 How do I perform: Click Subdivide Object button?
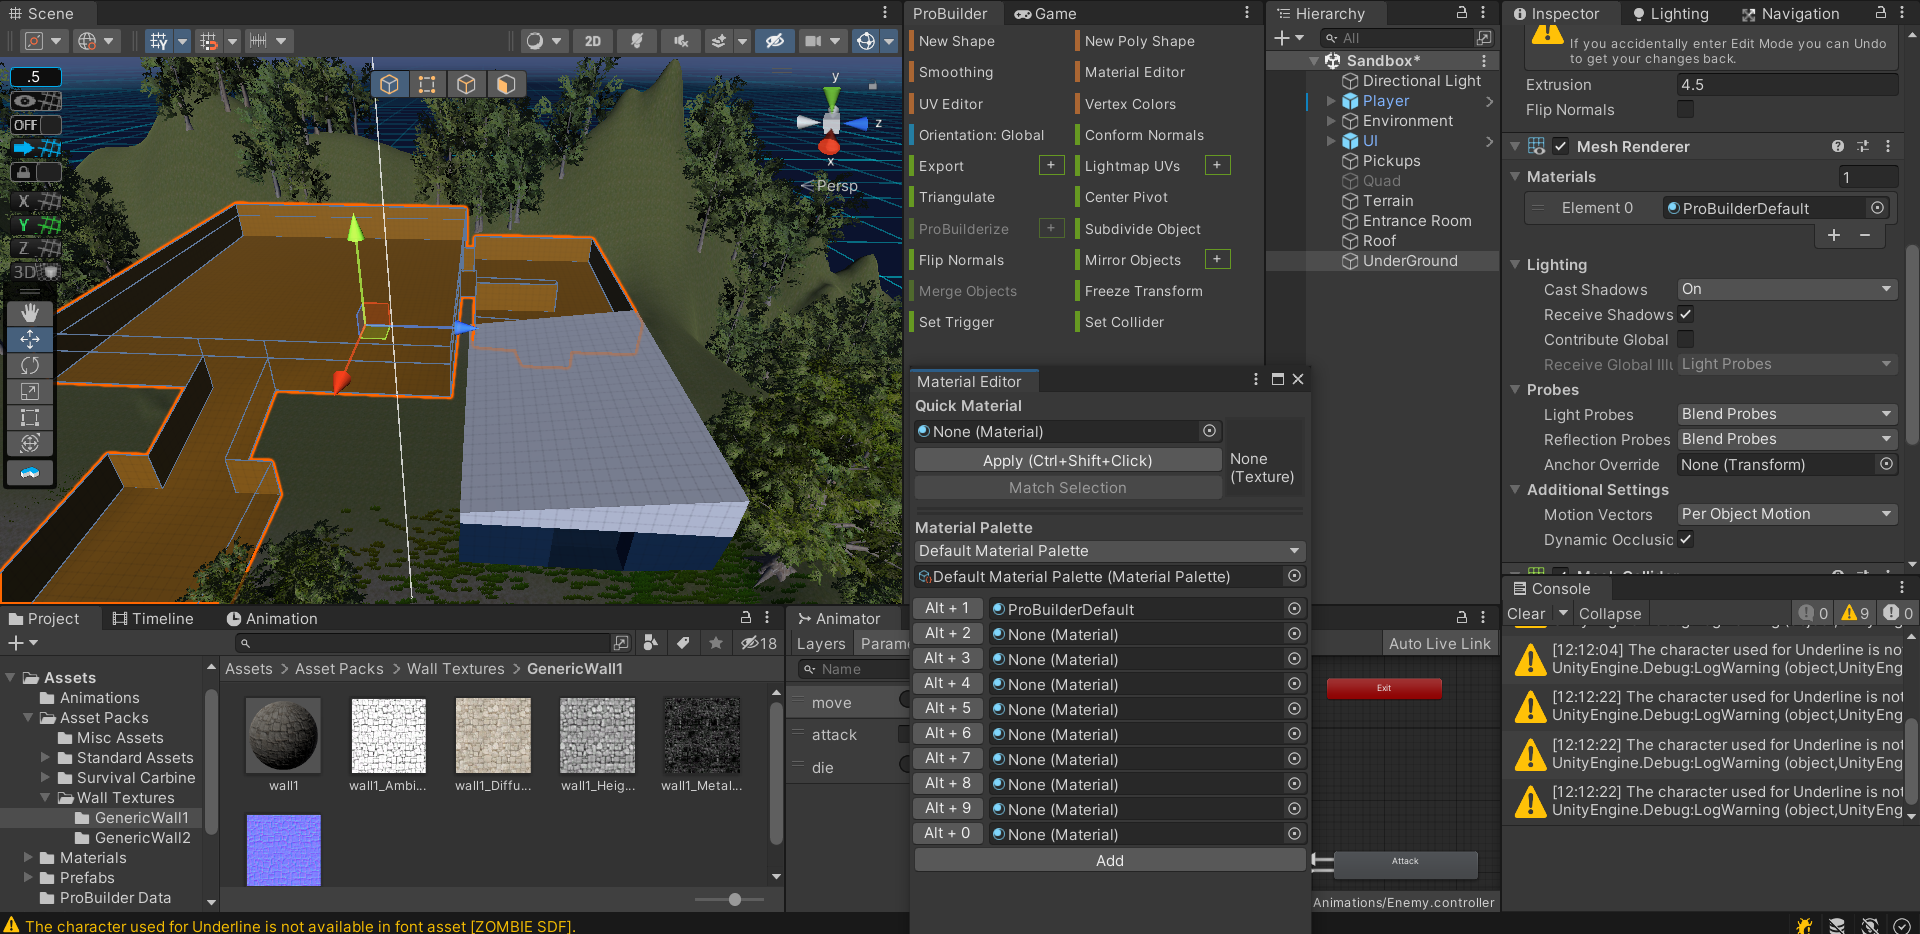pyautogui.click(x=1143, y=229)
